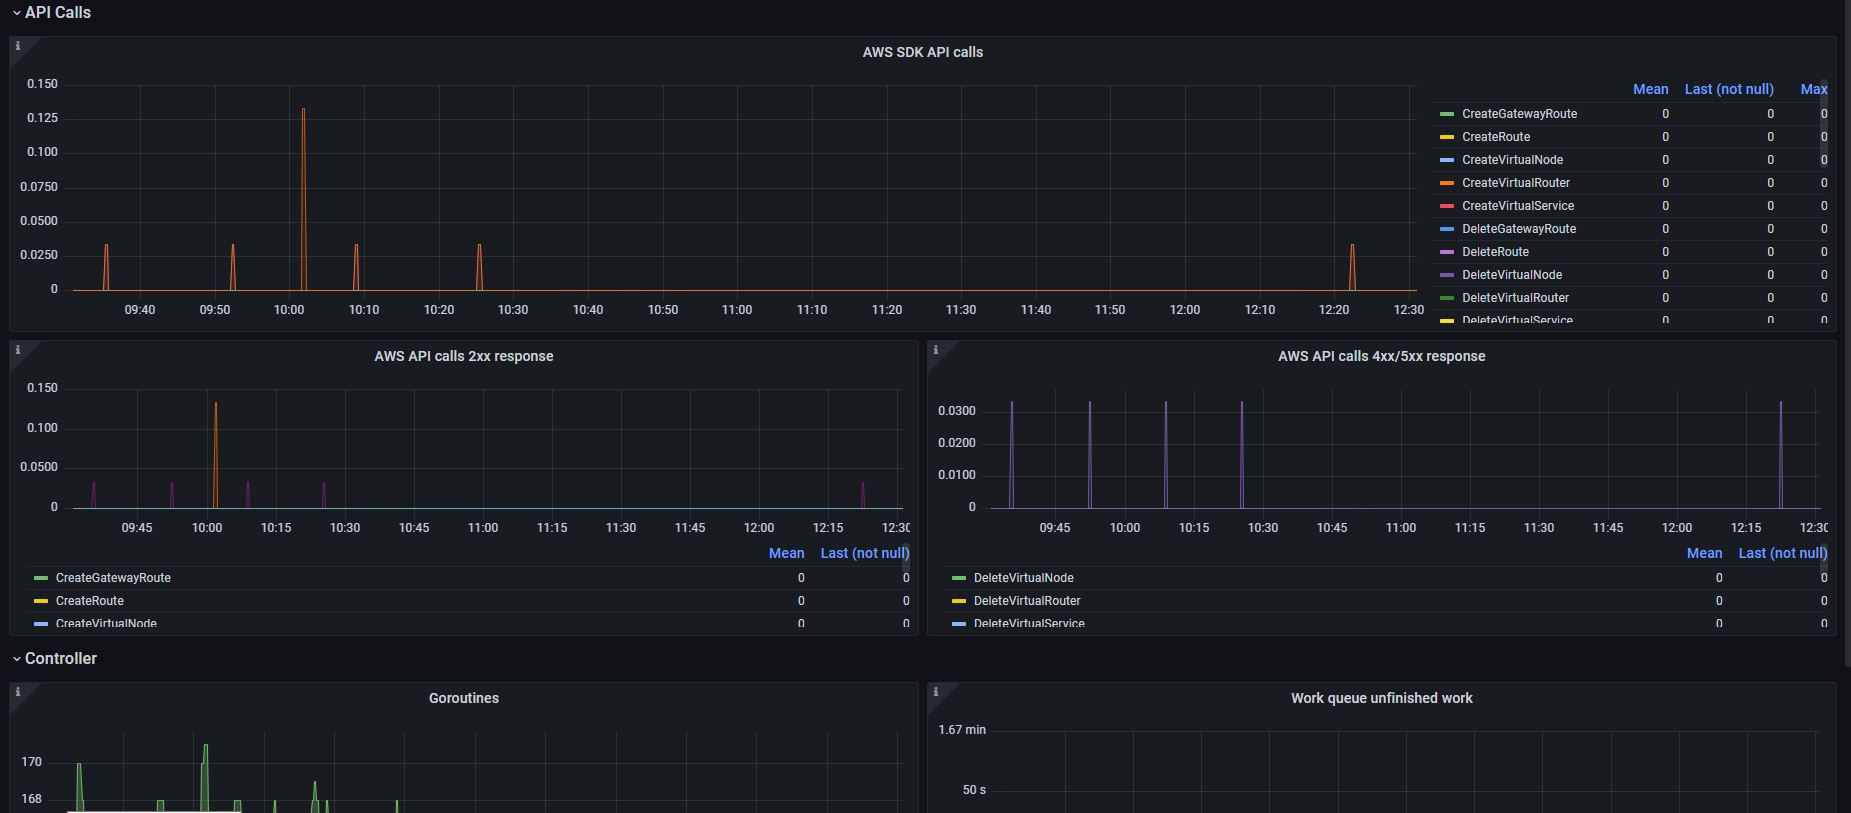Toggle CreateRoute series in 2xx response legend
Screen dimensions: 1851x813
tap(89, 601)
